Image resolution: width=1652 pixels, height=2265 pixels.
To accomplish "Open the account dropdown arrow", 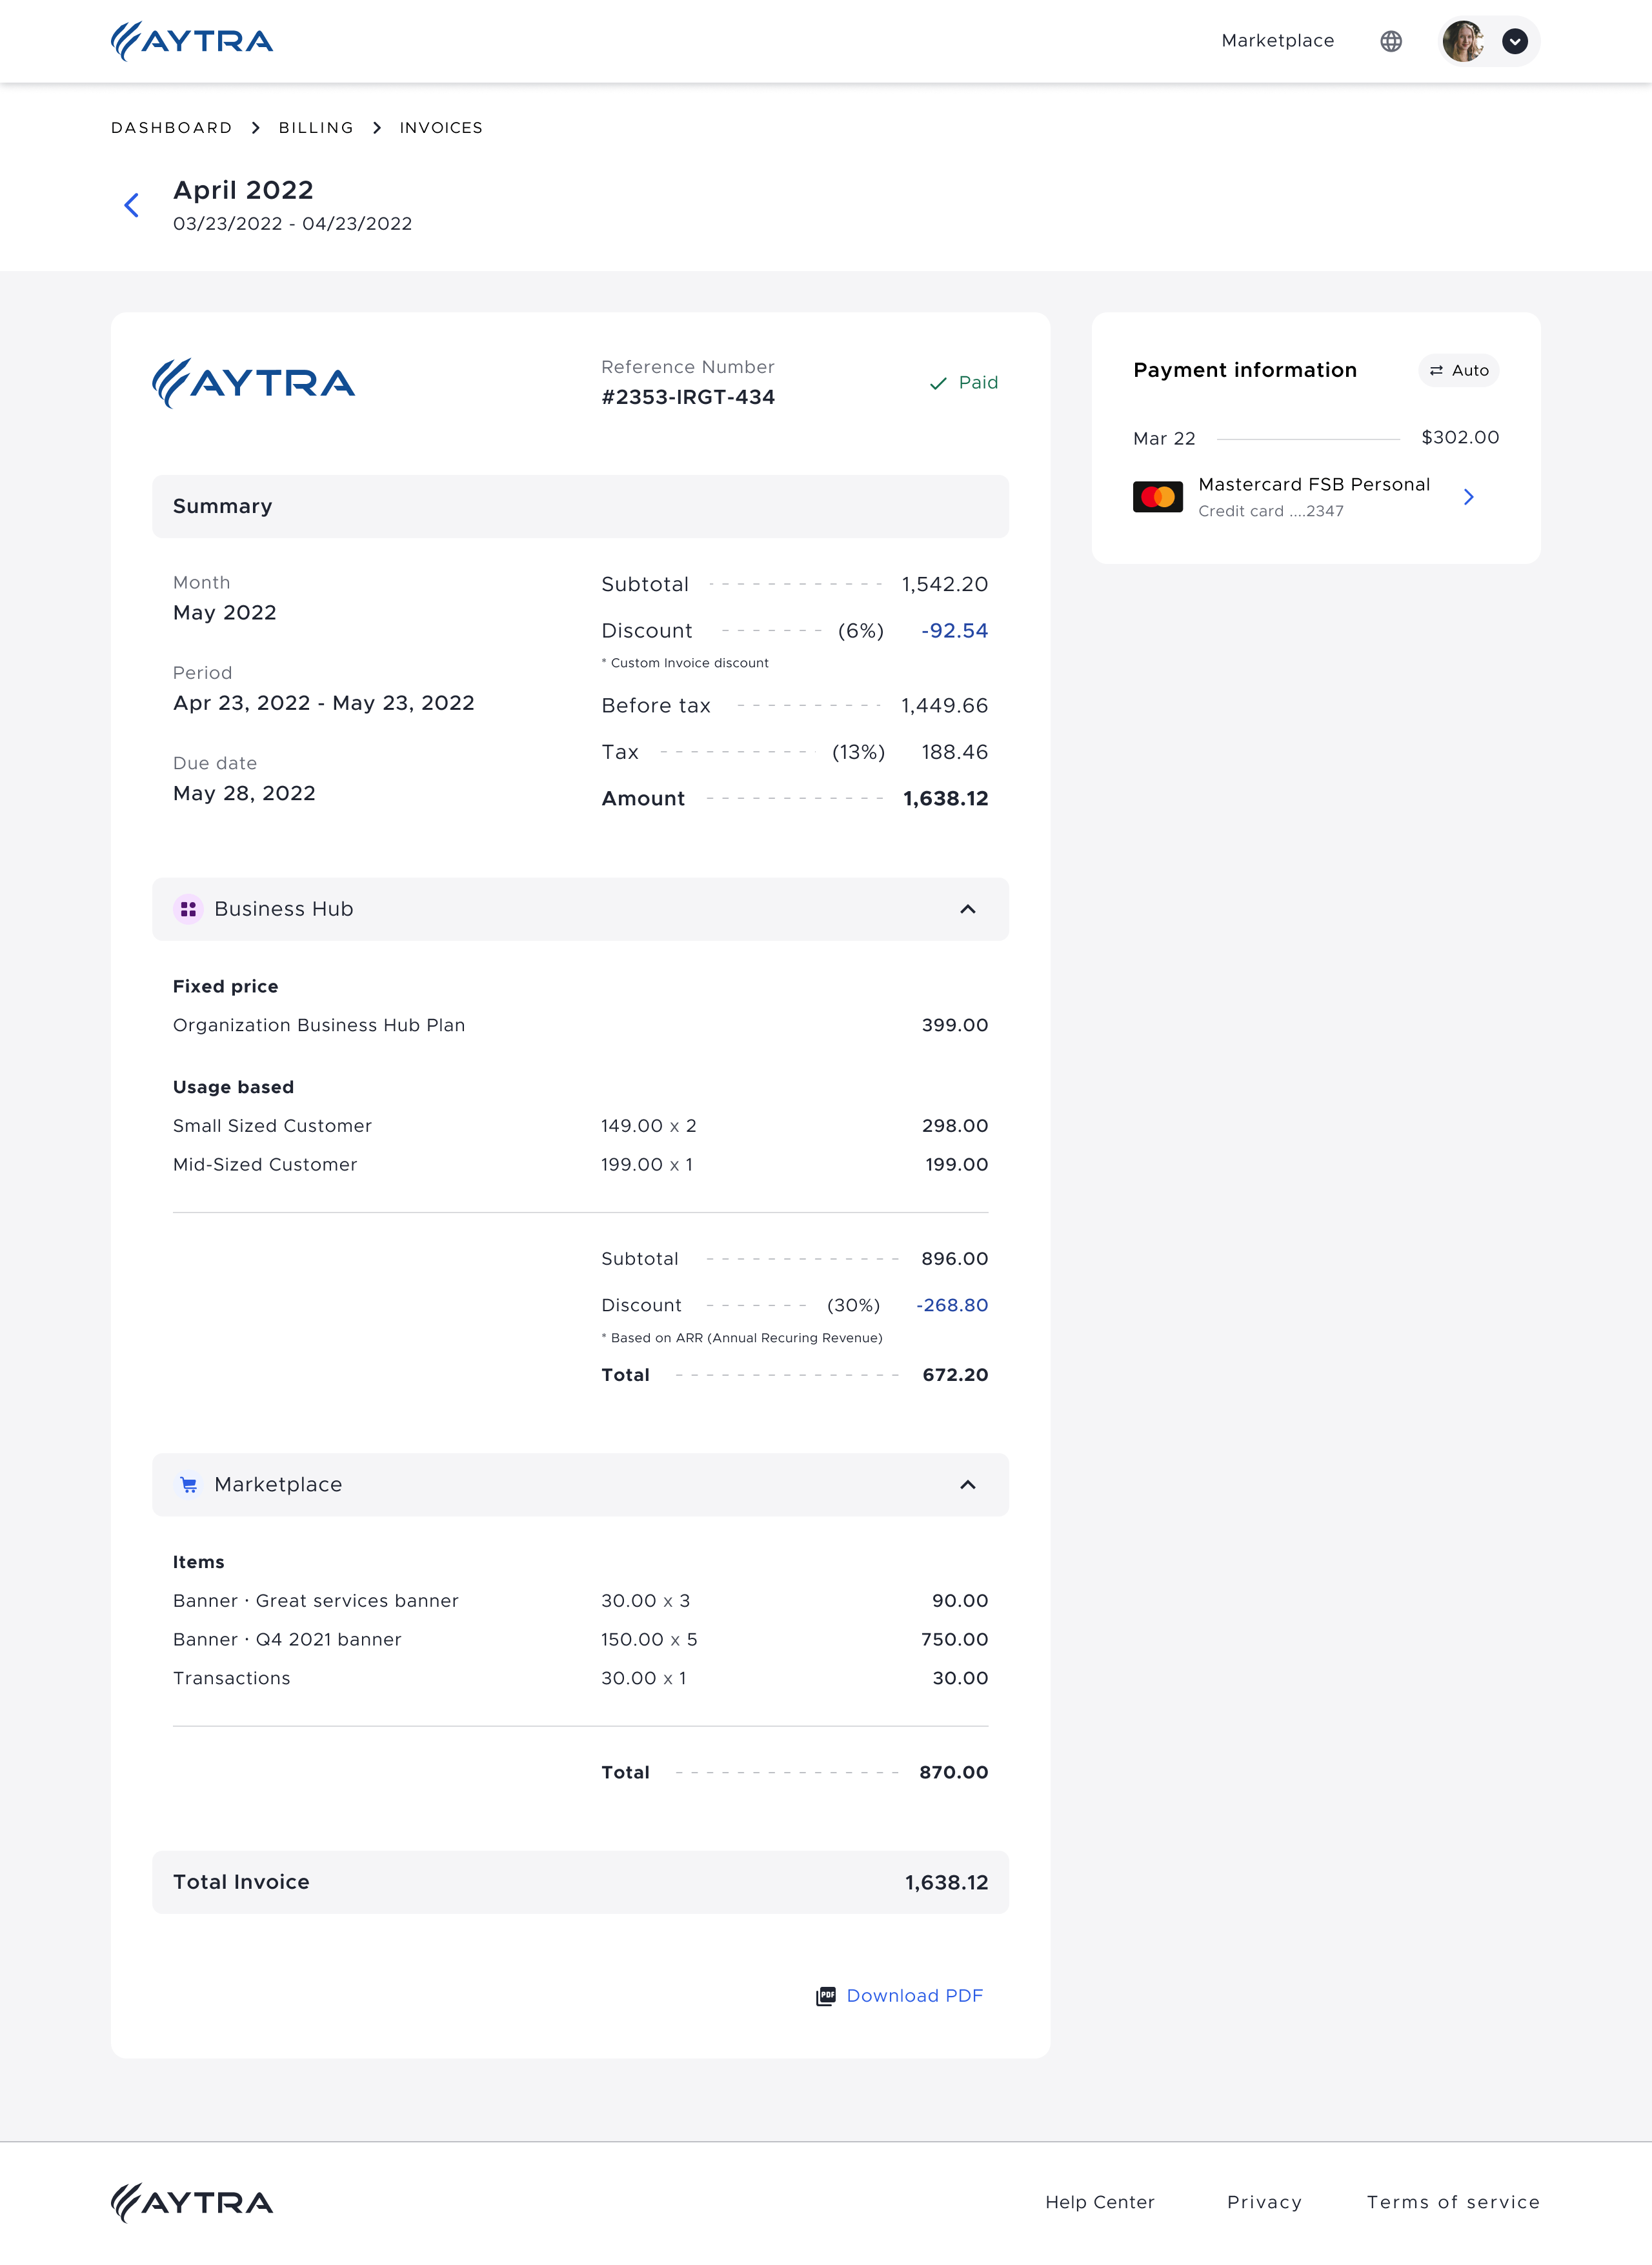I will point(1514,41).
